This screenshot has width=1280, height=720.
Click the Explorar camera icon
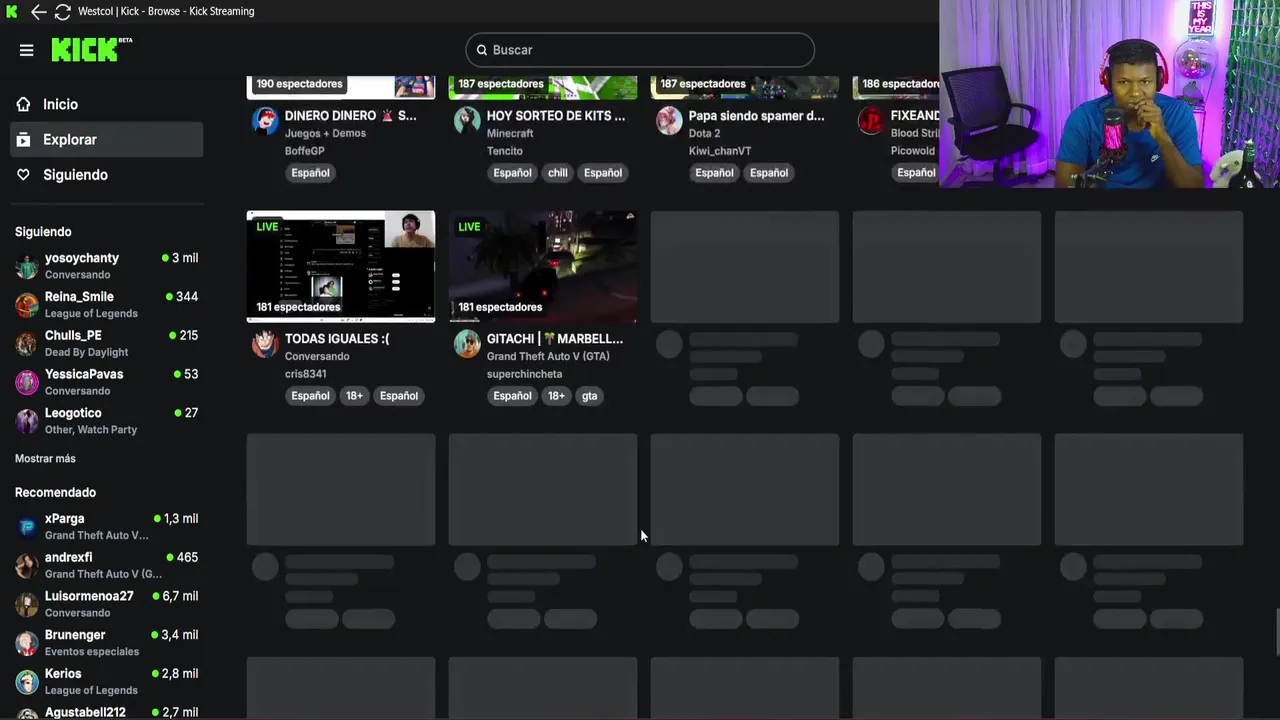pyautogui.click(x=23, y=140)
